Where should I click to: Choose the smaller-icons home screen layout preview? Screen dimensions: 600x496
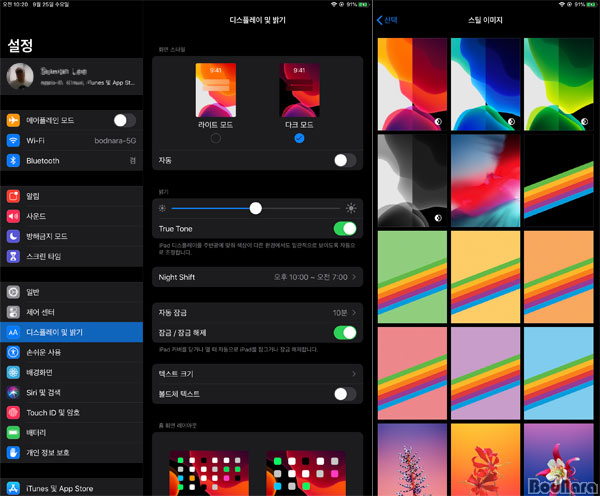(209, 473)
